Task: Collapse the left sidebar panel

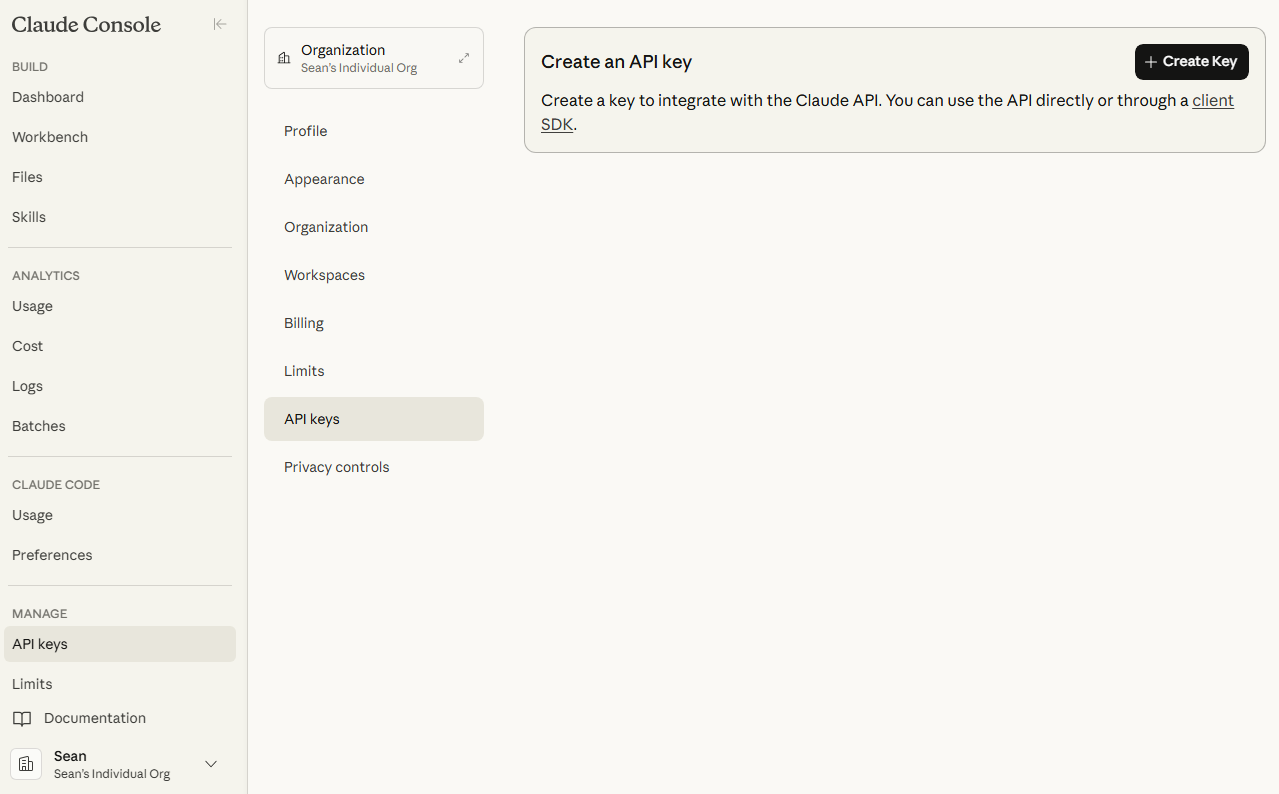Action: point(220,24)
